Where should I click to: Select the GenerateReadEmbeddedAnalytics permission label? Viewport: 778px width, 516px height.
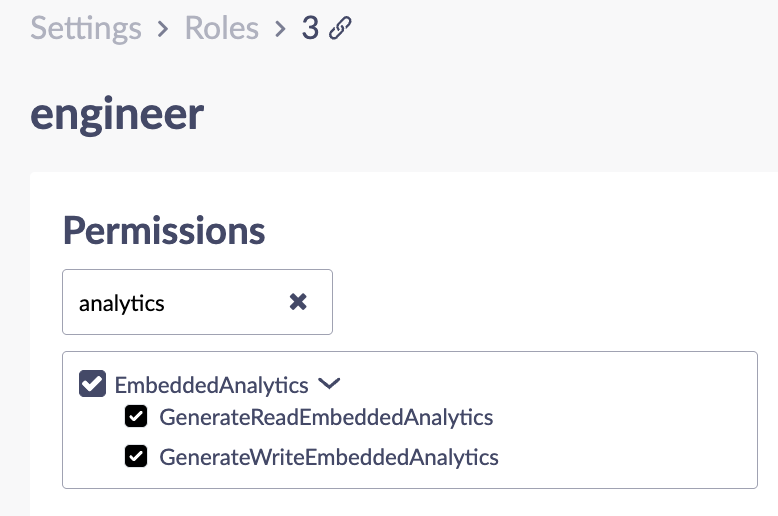(x=326, y=417)
